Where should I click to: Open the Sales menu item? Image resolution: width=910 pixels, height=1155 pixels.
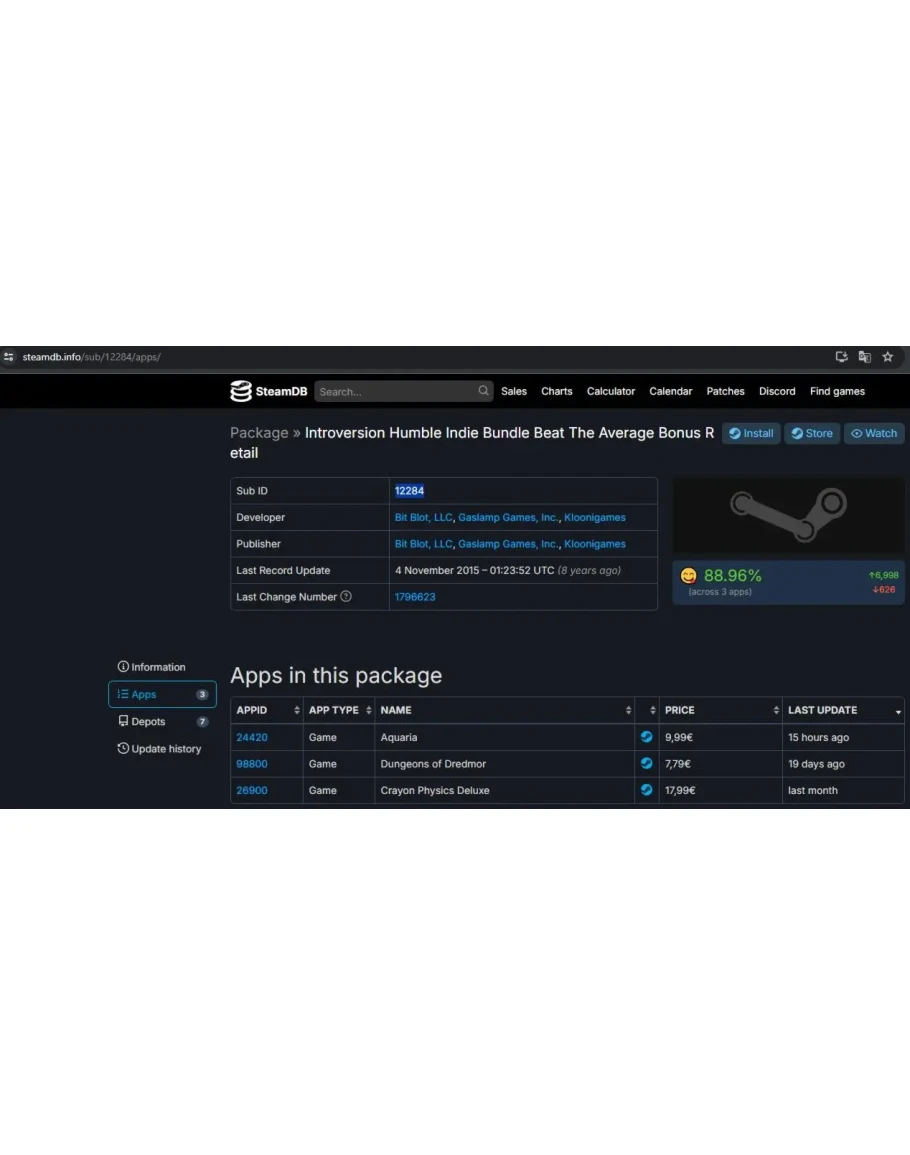click(514, 391)
